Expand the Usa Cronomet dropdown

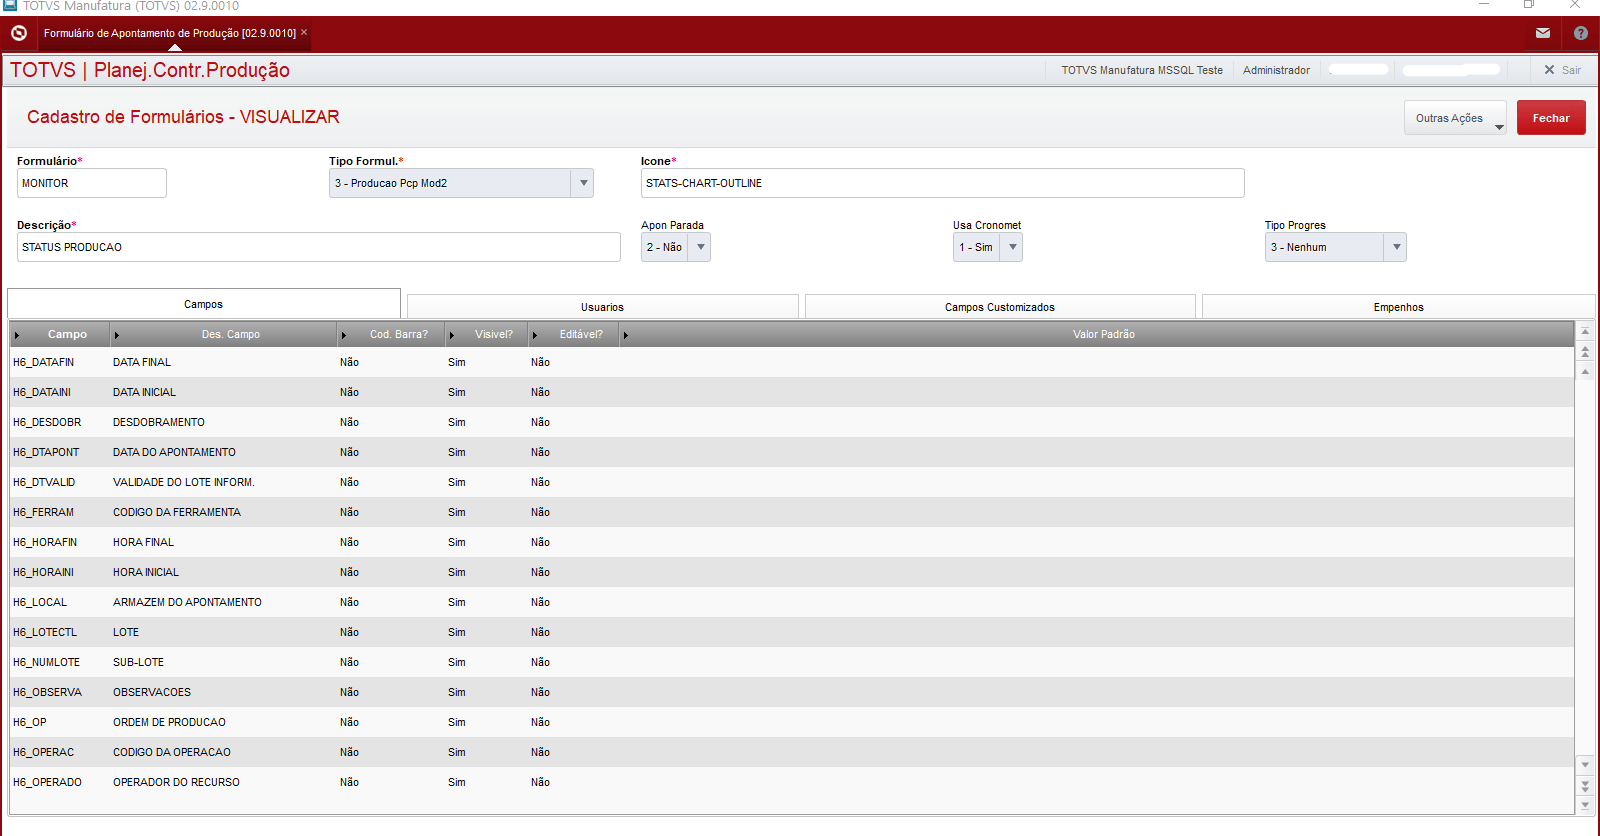pyautogui.click(x=1012, y=247)
